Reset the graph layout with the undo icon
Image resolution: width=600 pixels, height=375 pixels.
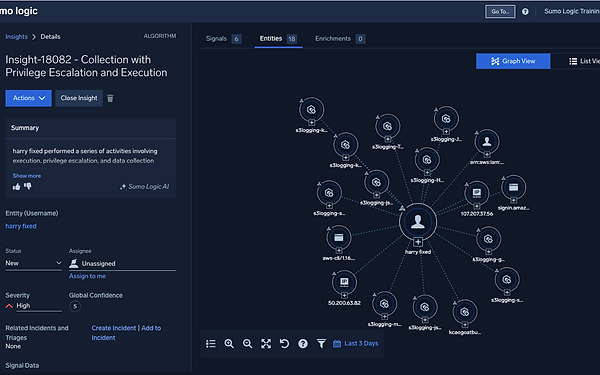tap(284, 344)
